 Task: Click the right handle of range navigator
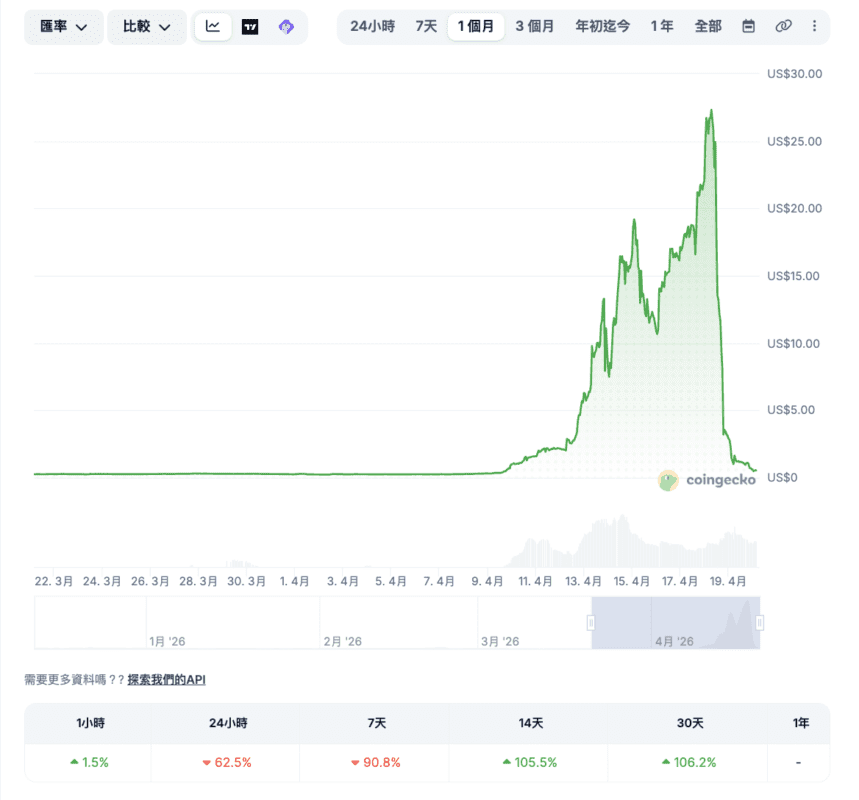click(760, 623)
